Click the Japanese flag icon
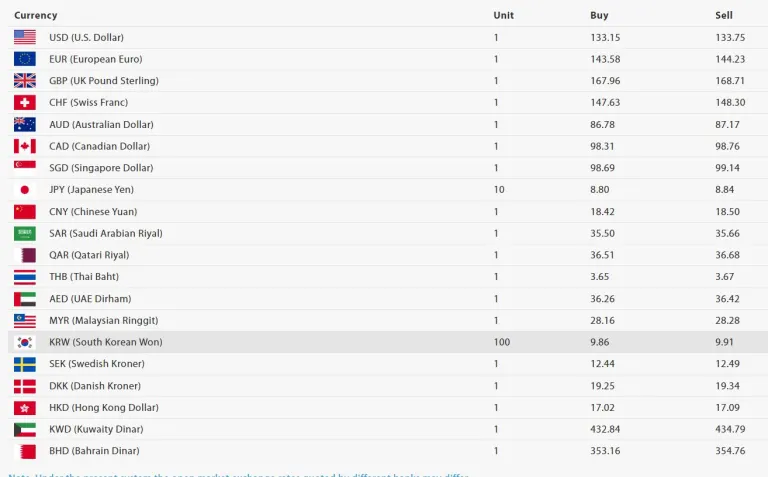 (25, 190)
